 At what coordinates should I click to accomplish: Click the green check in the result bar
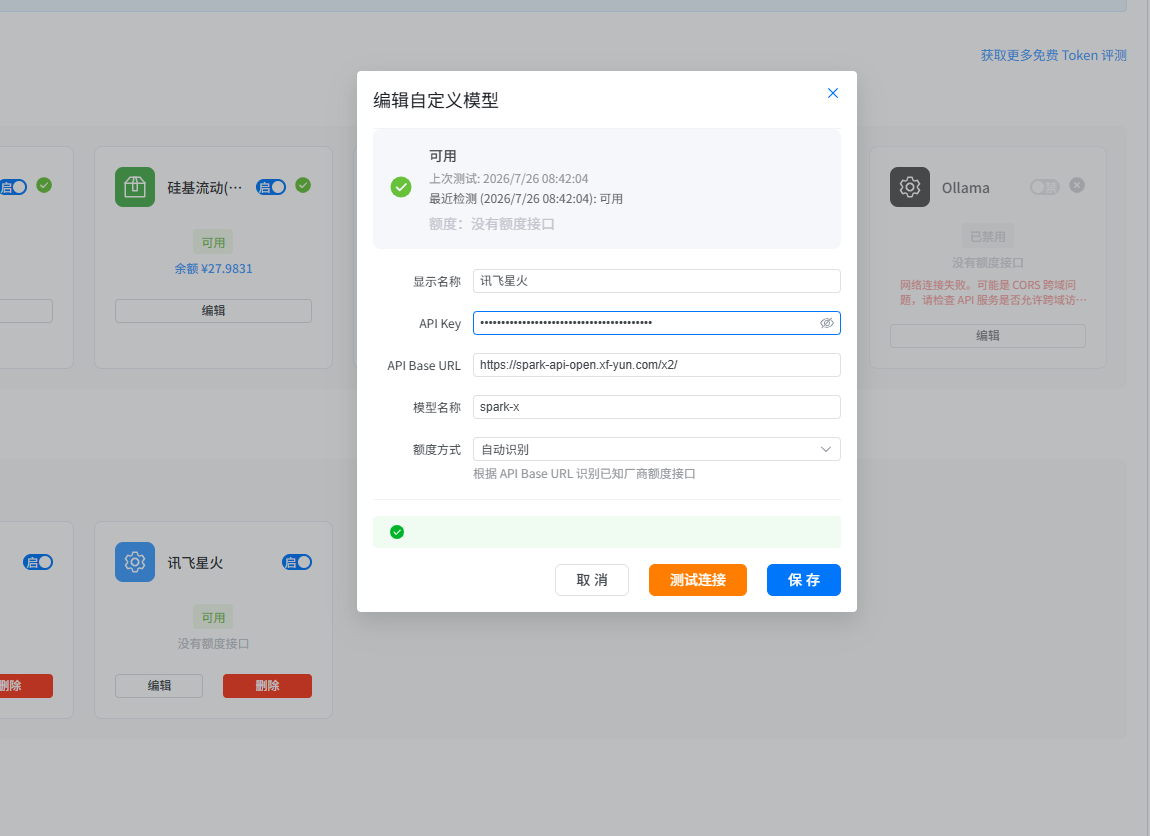397,532
